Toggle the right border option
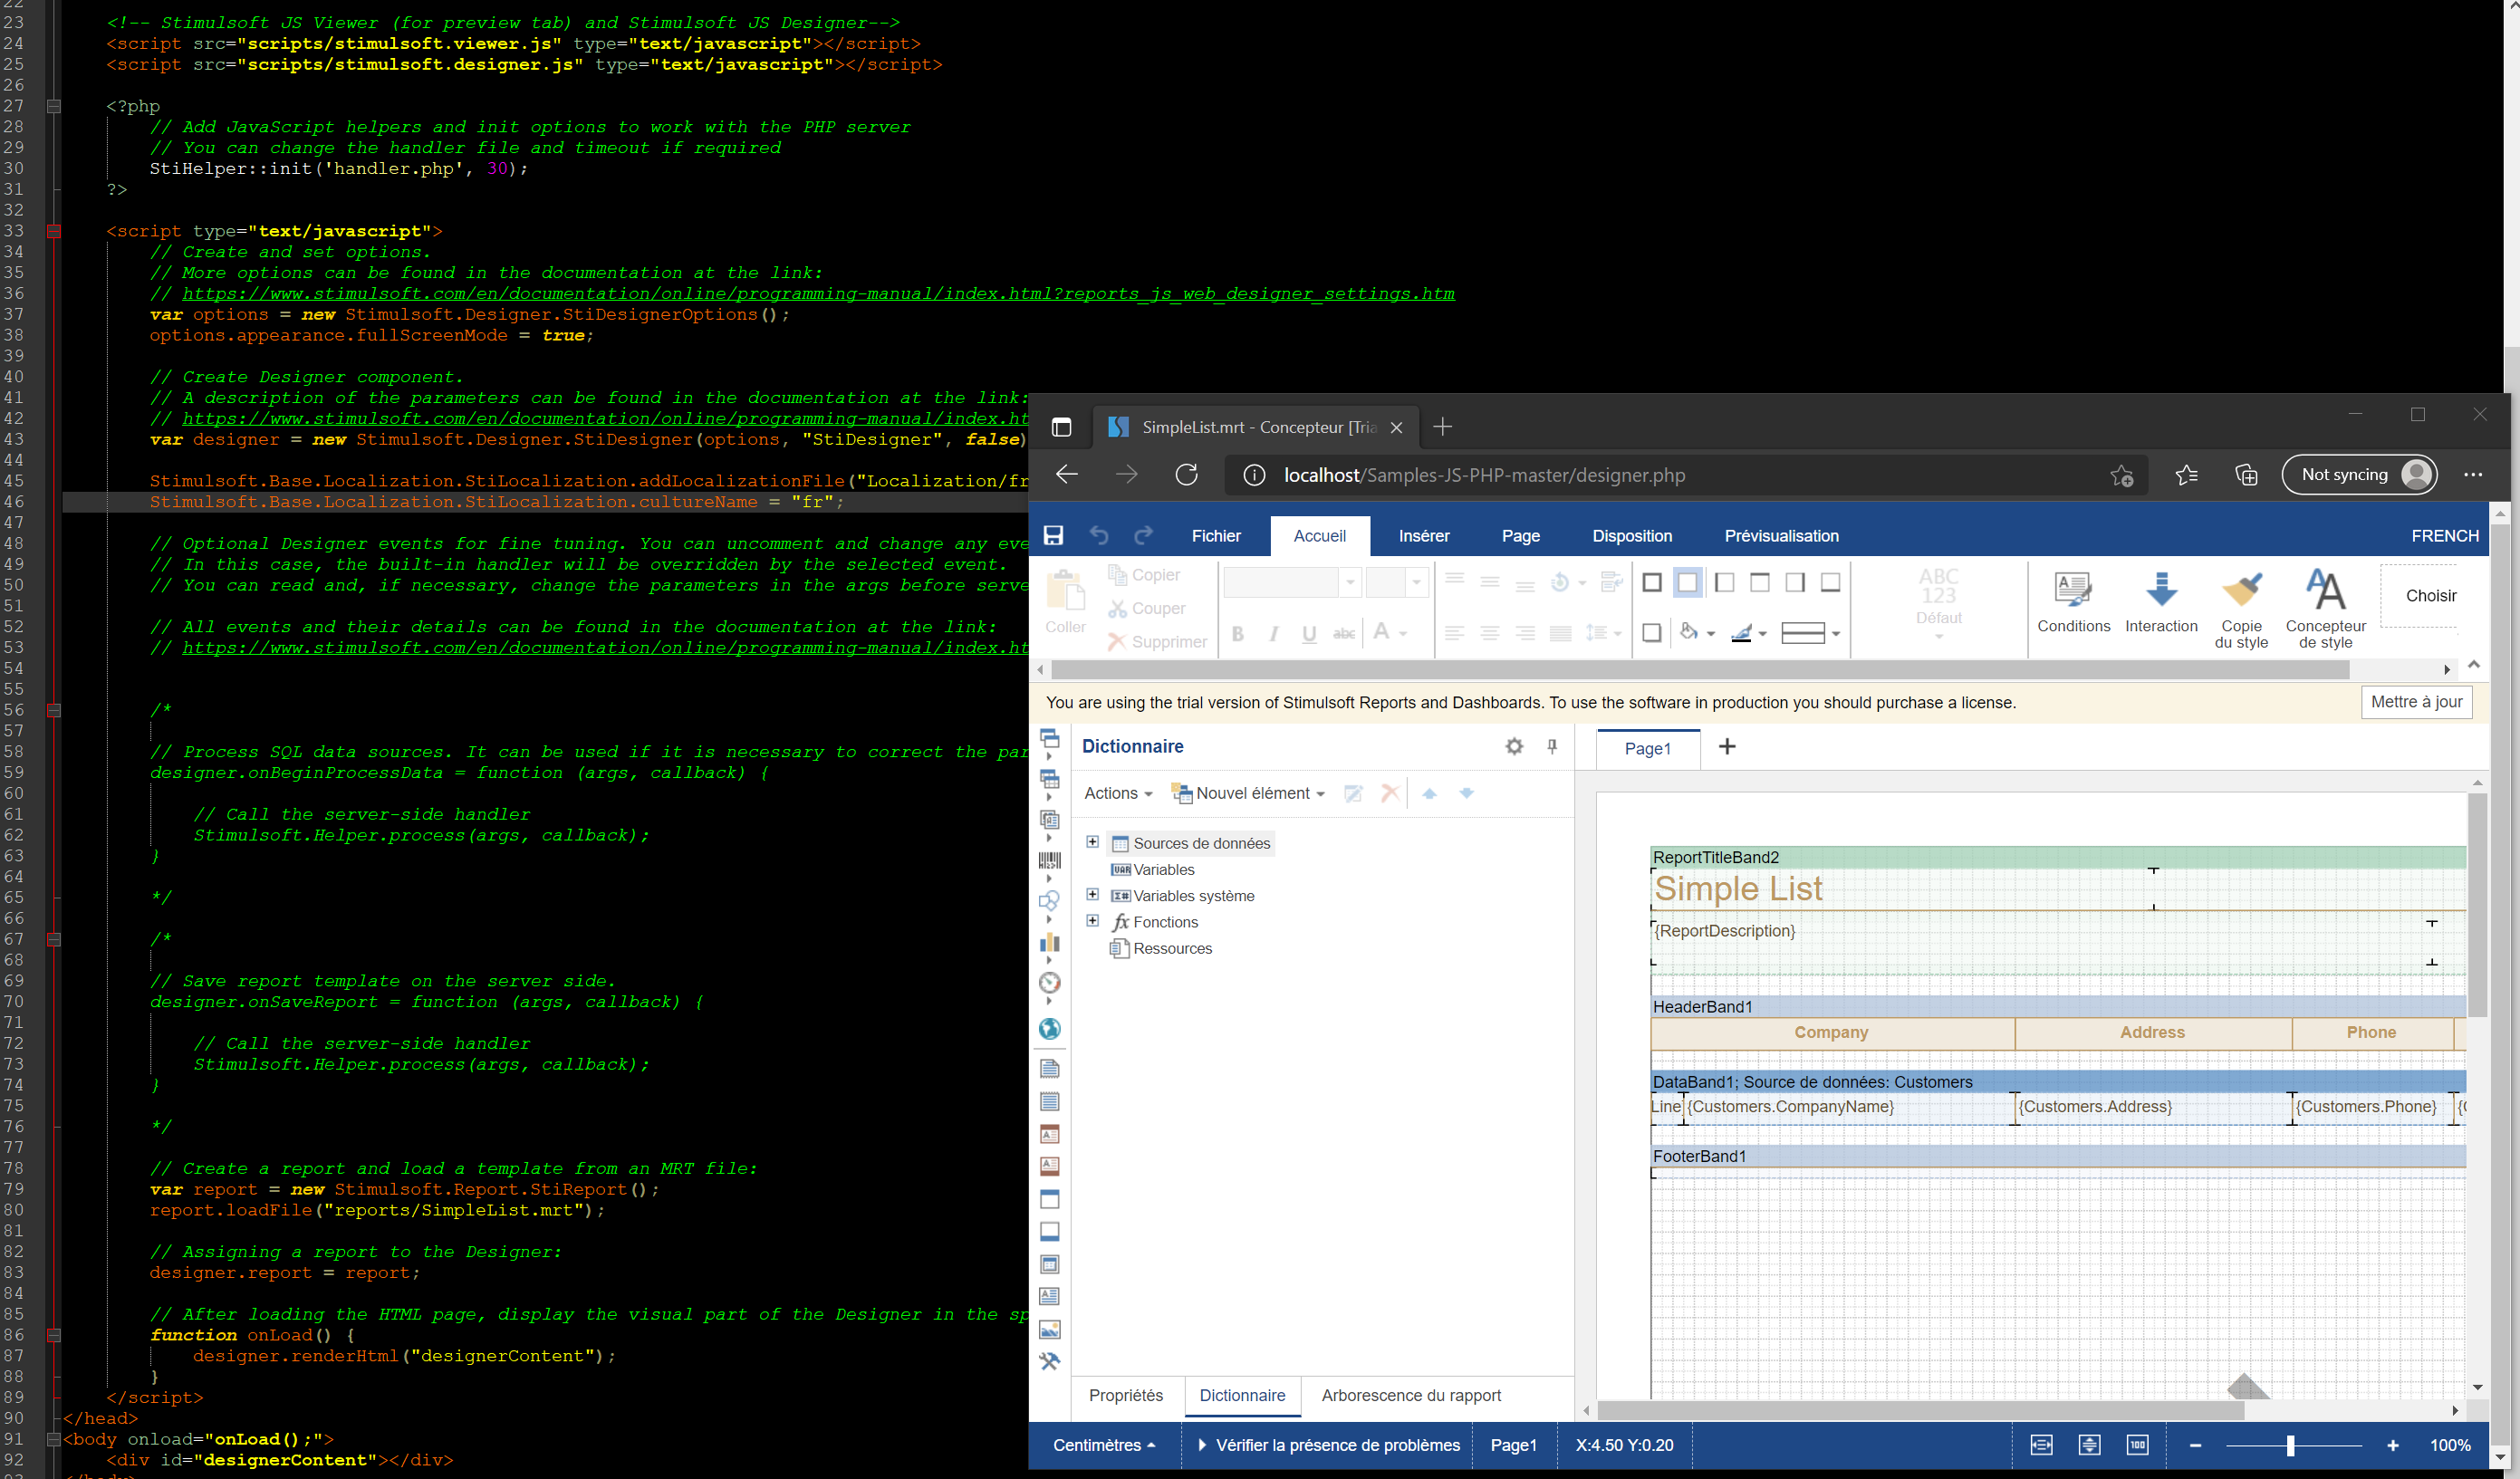 pos(1795,582)
